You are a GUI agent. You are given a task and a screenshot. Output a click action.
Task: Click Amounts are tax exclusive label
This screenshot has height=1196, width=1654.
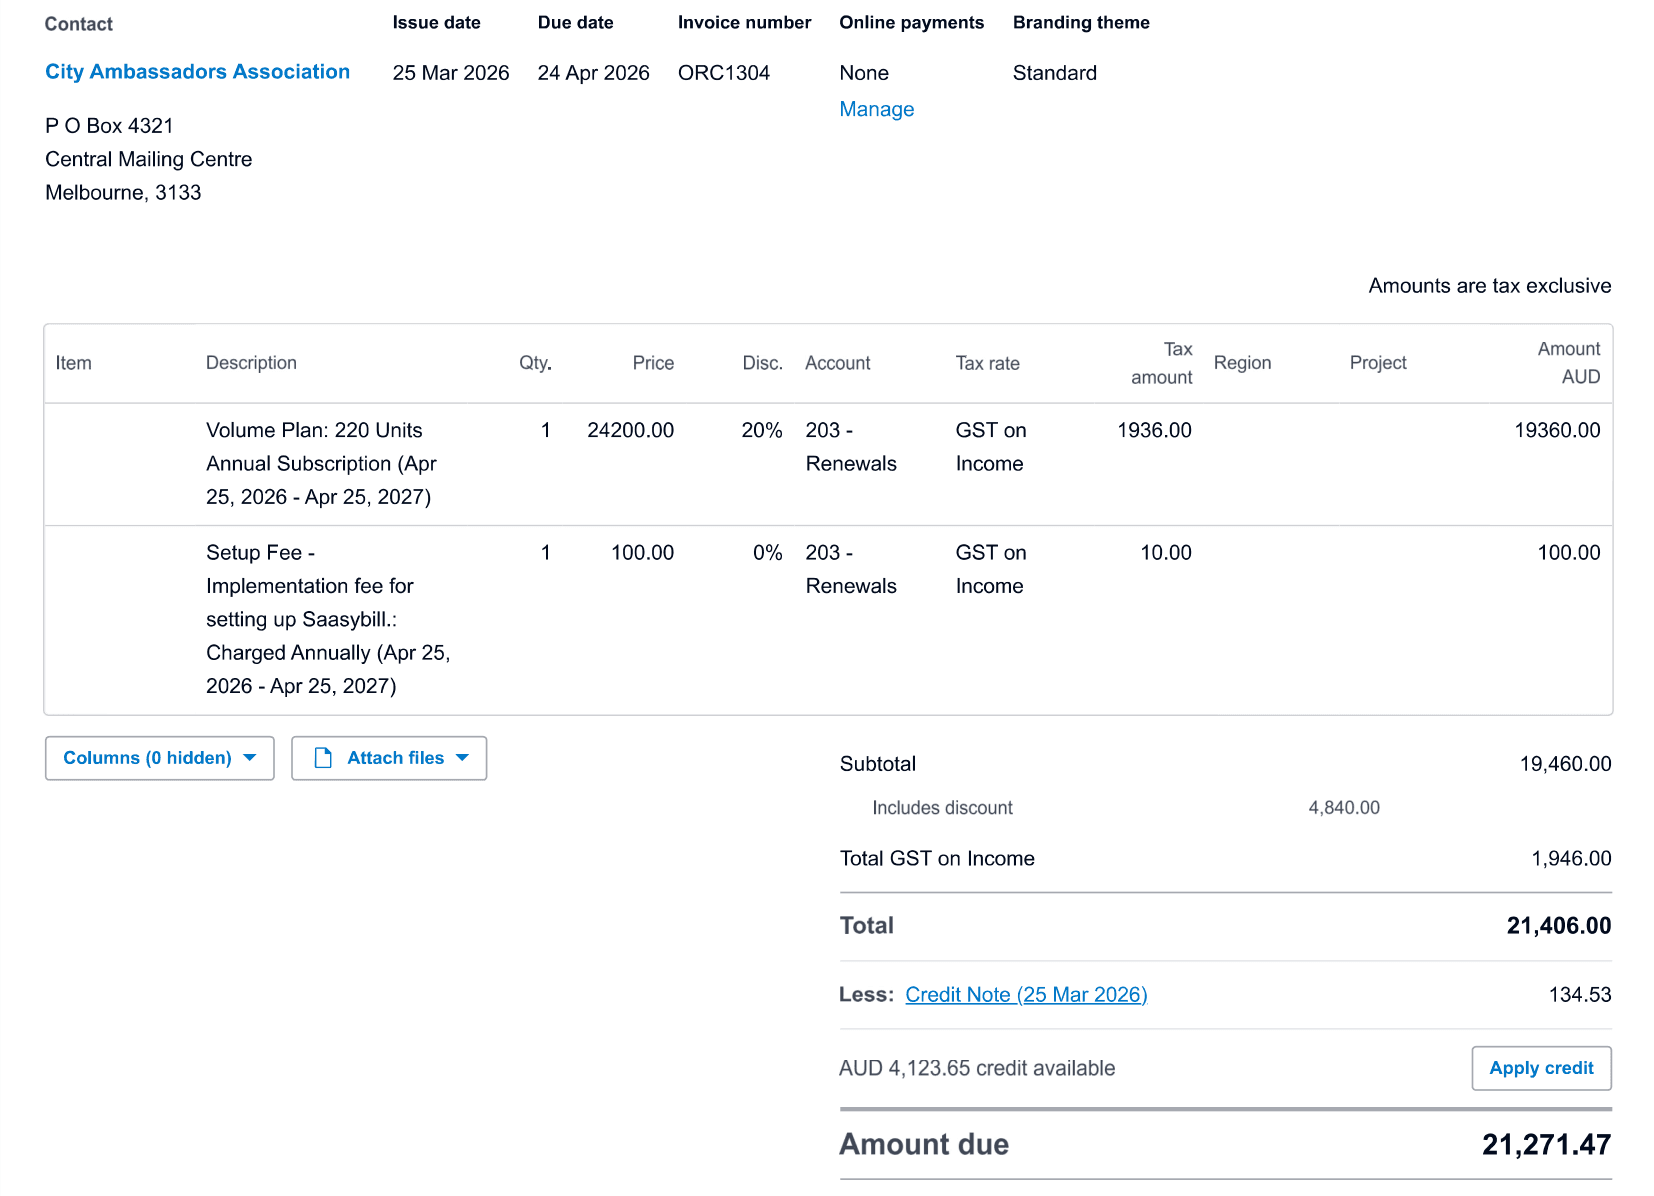click(1489, 286)
